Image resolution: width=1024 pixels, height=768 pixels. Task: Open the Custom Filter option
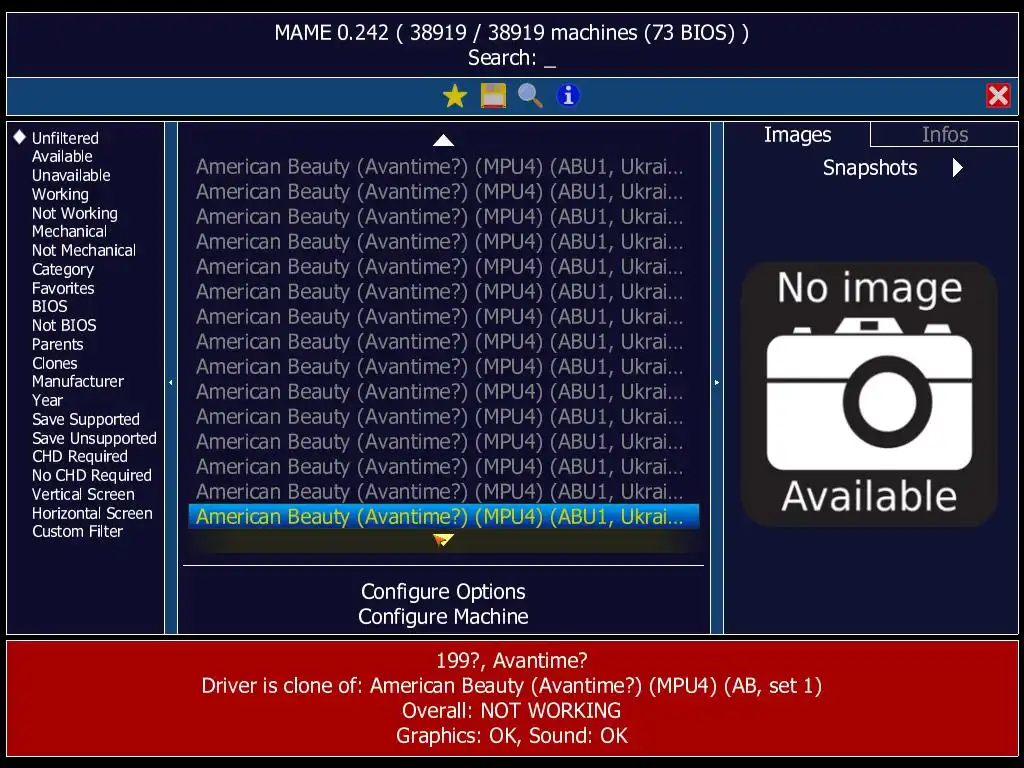click(x=77, y=532)
